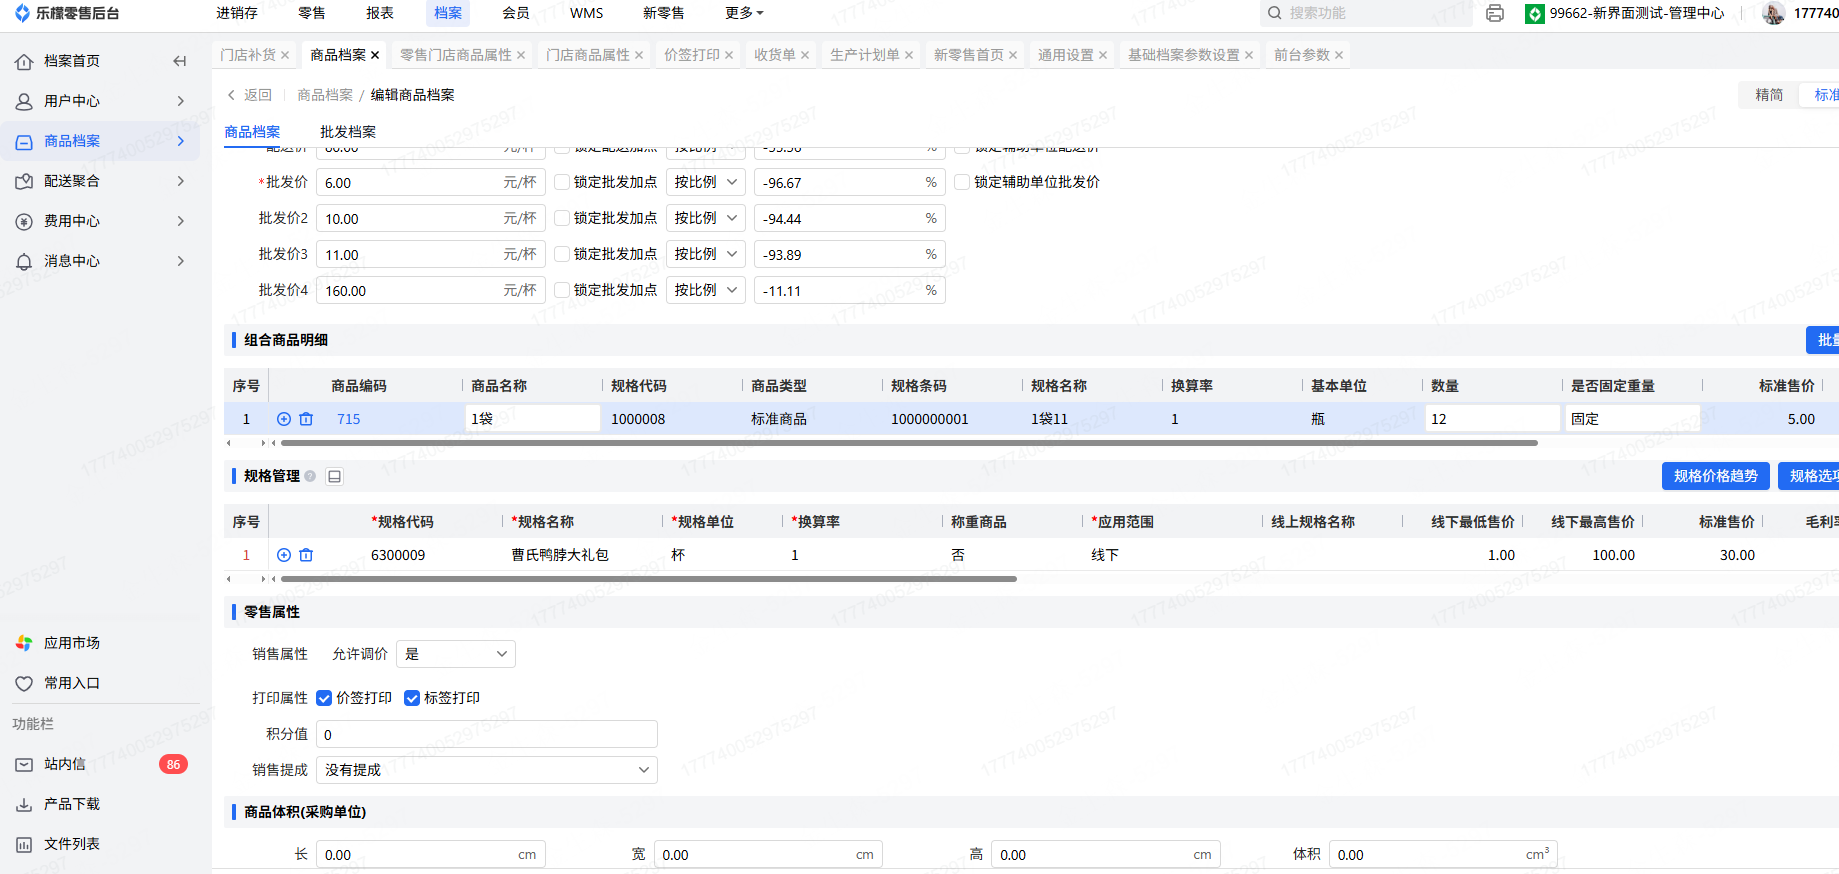Open 会员 top menu
Screen dimensions: 1839x874
pos(516,13)
